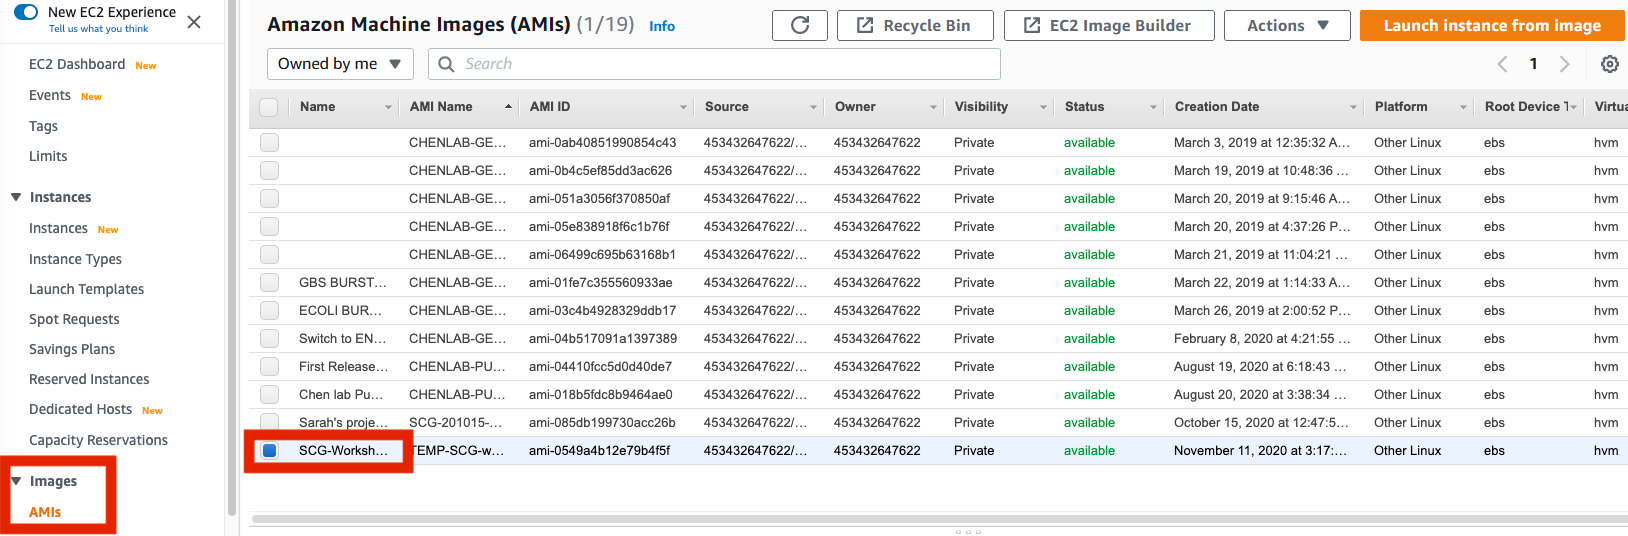Toggle New EC2 Experience switch
This screenshot has width=1628, height=536.
click(26, 12)
